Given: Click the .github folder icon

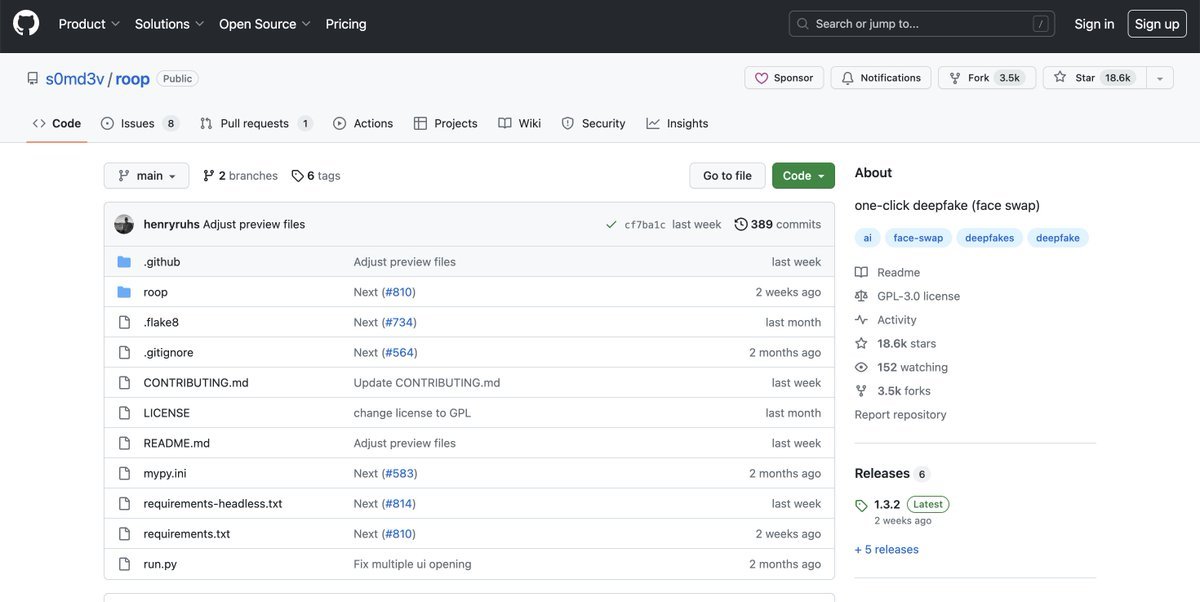Looking at the screenshot, I should 124,262.
